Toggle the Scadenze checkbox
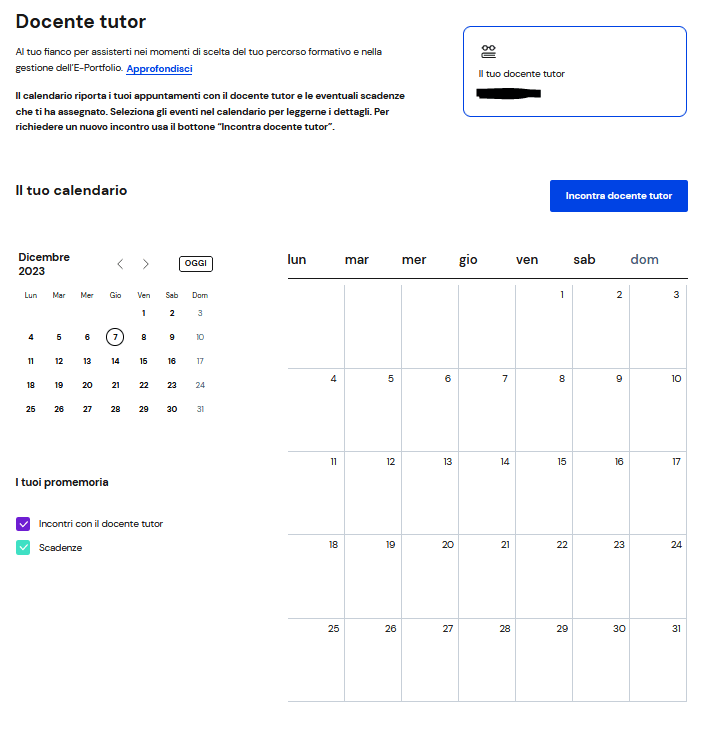This screenshot has height=729, width=717. coord(23,548)
